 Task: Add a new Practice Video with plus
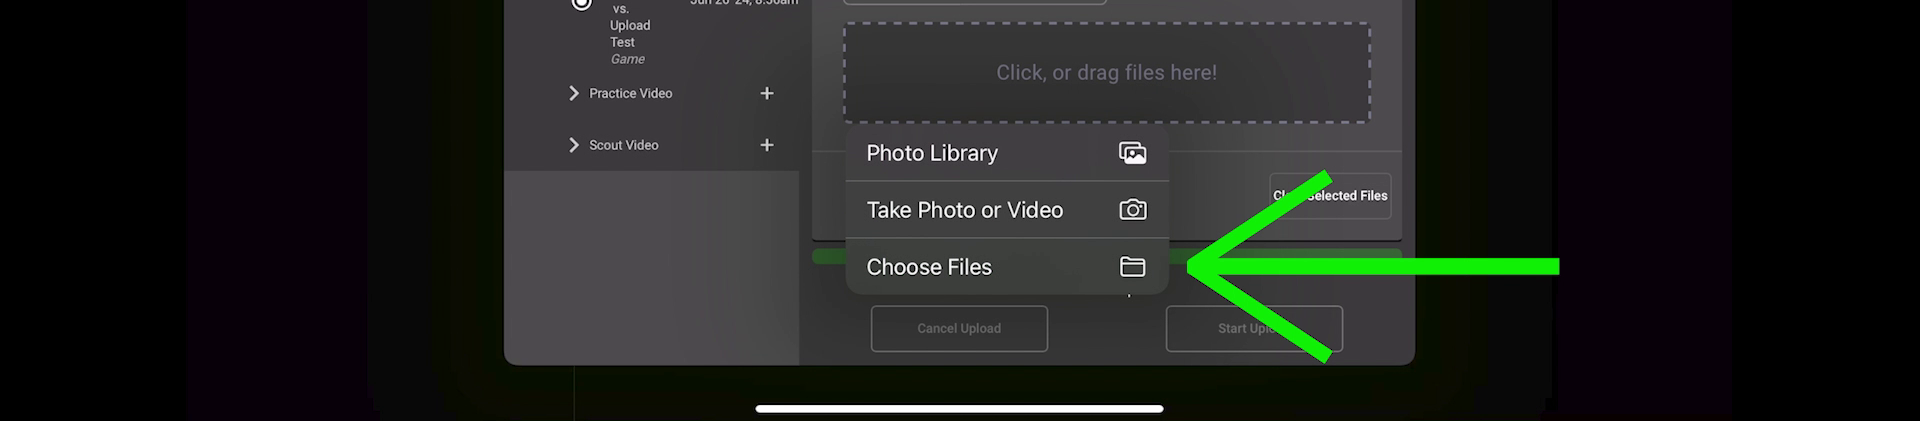pyautogui.click(x=767, y=93)
